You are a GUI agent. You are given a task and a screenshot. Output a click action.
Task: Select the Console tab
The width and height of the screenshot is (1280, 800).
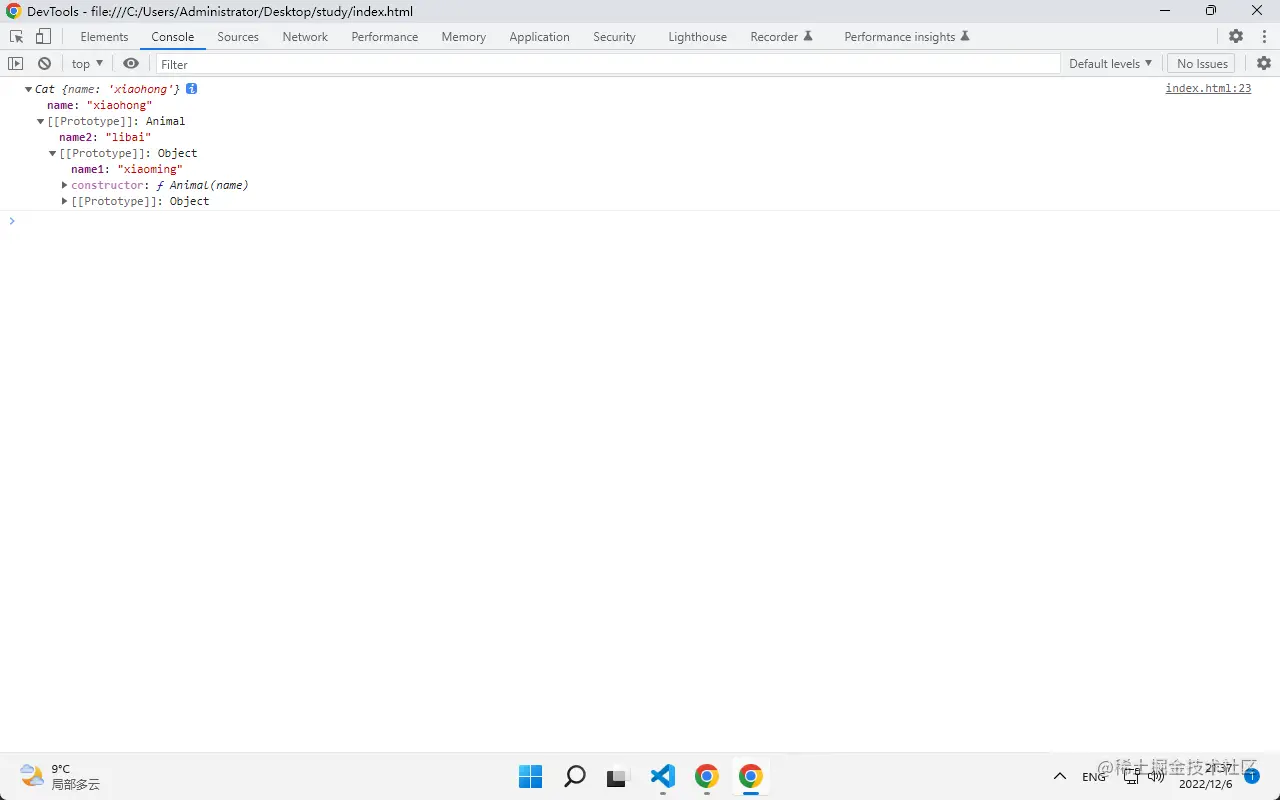pos(173,37)
